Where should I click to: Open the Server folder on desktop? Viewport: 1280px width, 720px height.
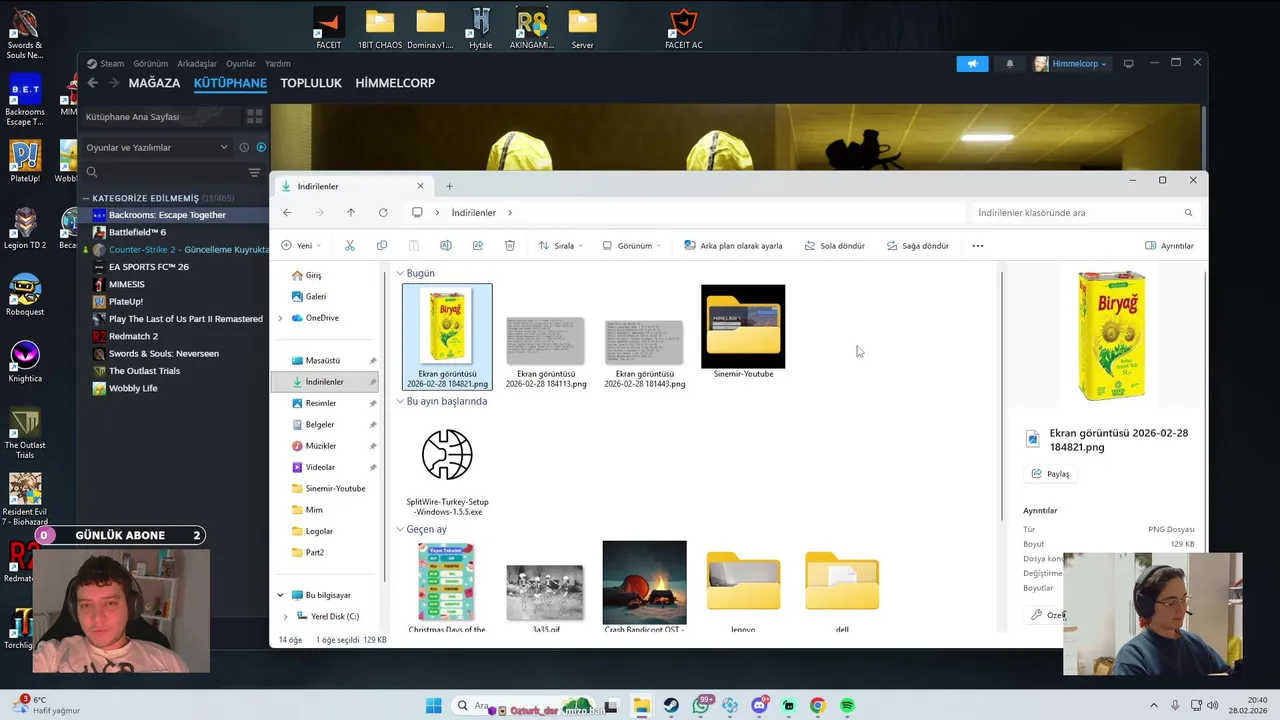[582, 29]
